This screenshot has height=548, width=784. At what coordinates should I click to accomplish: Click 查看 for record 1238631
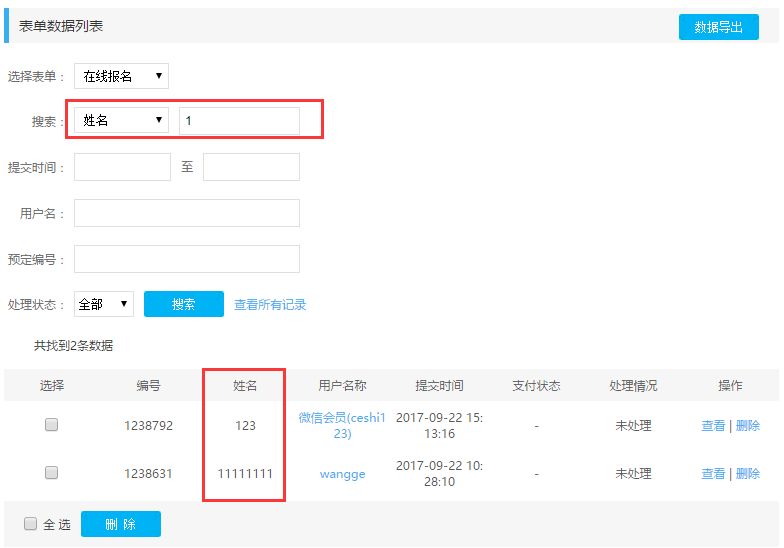coord(713,474)
